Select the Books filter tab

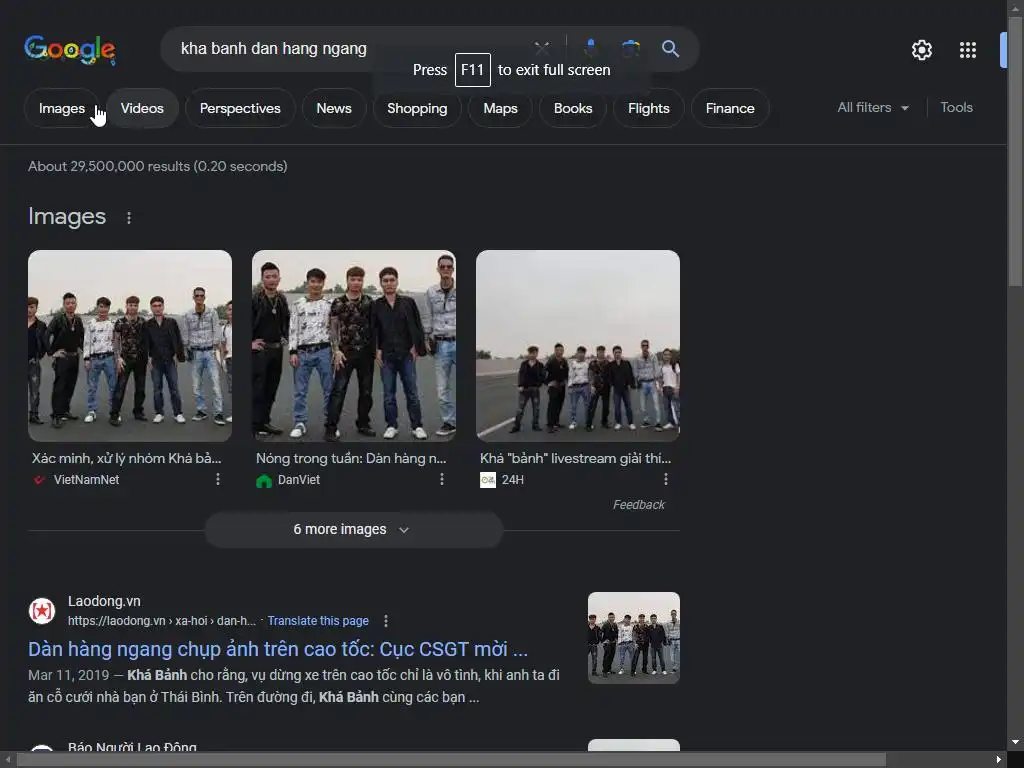tap(573, 108)
